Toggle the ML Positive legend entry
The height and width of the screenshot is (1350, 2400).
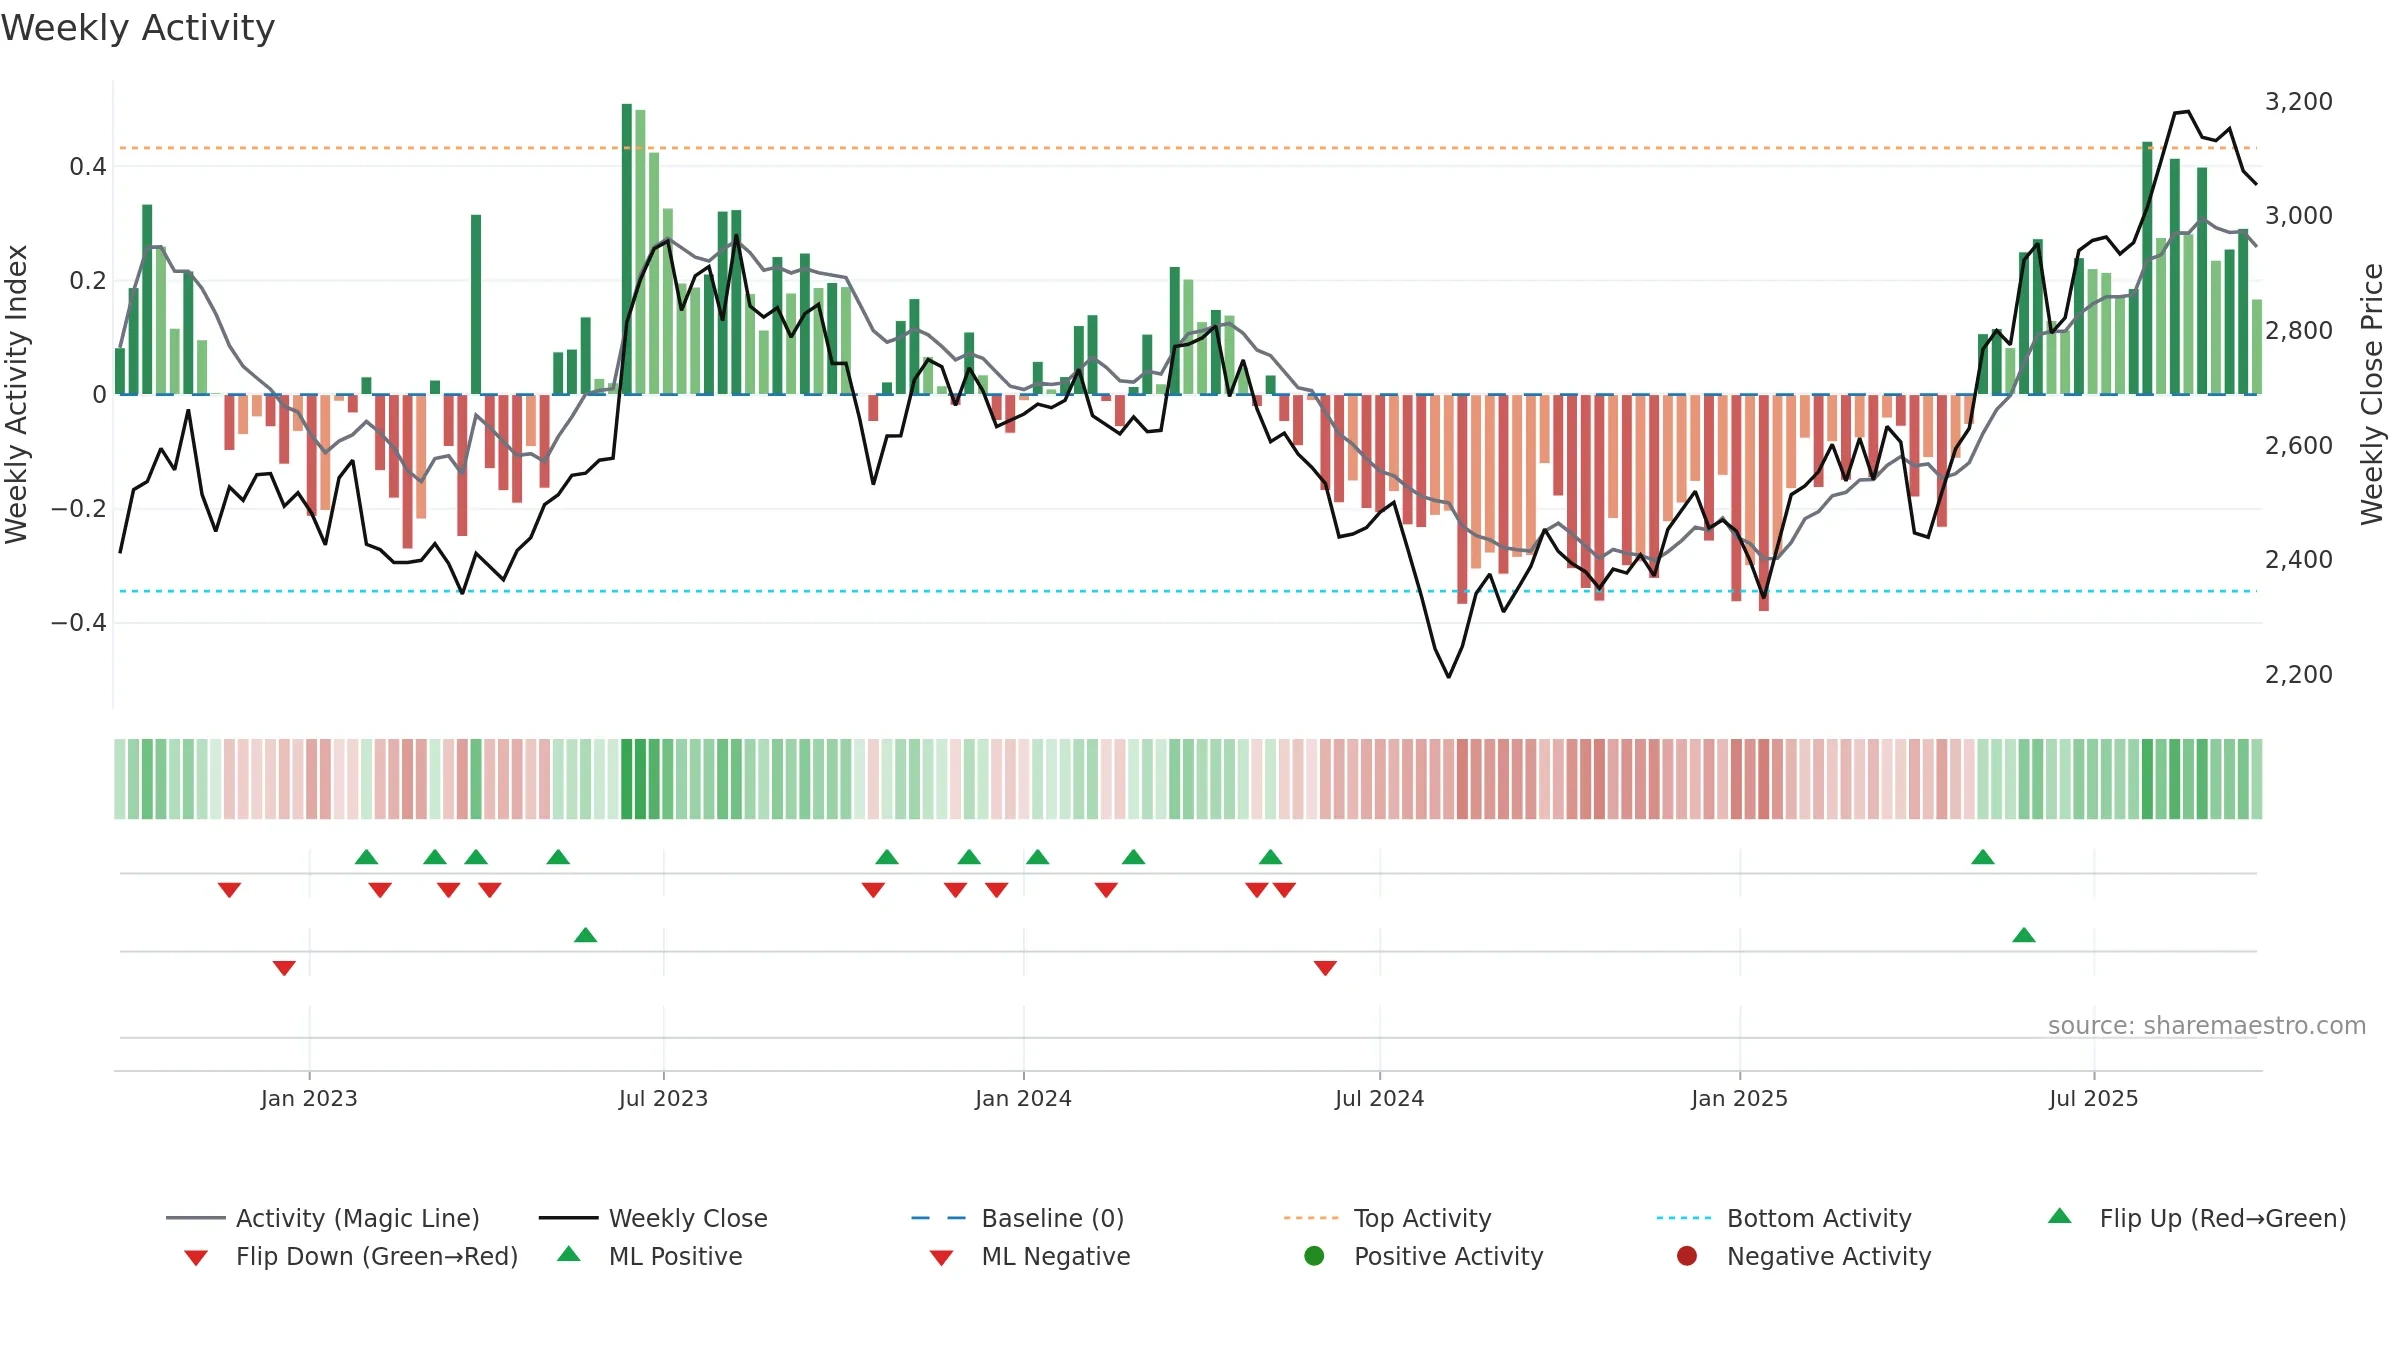tap(650, 1256)
